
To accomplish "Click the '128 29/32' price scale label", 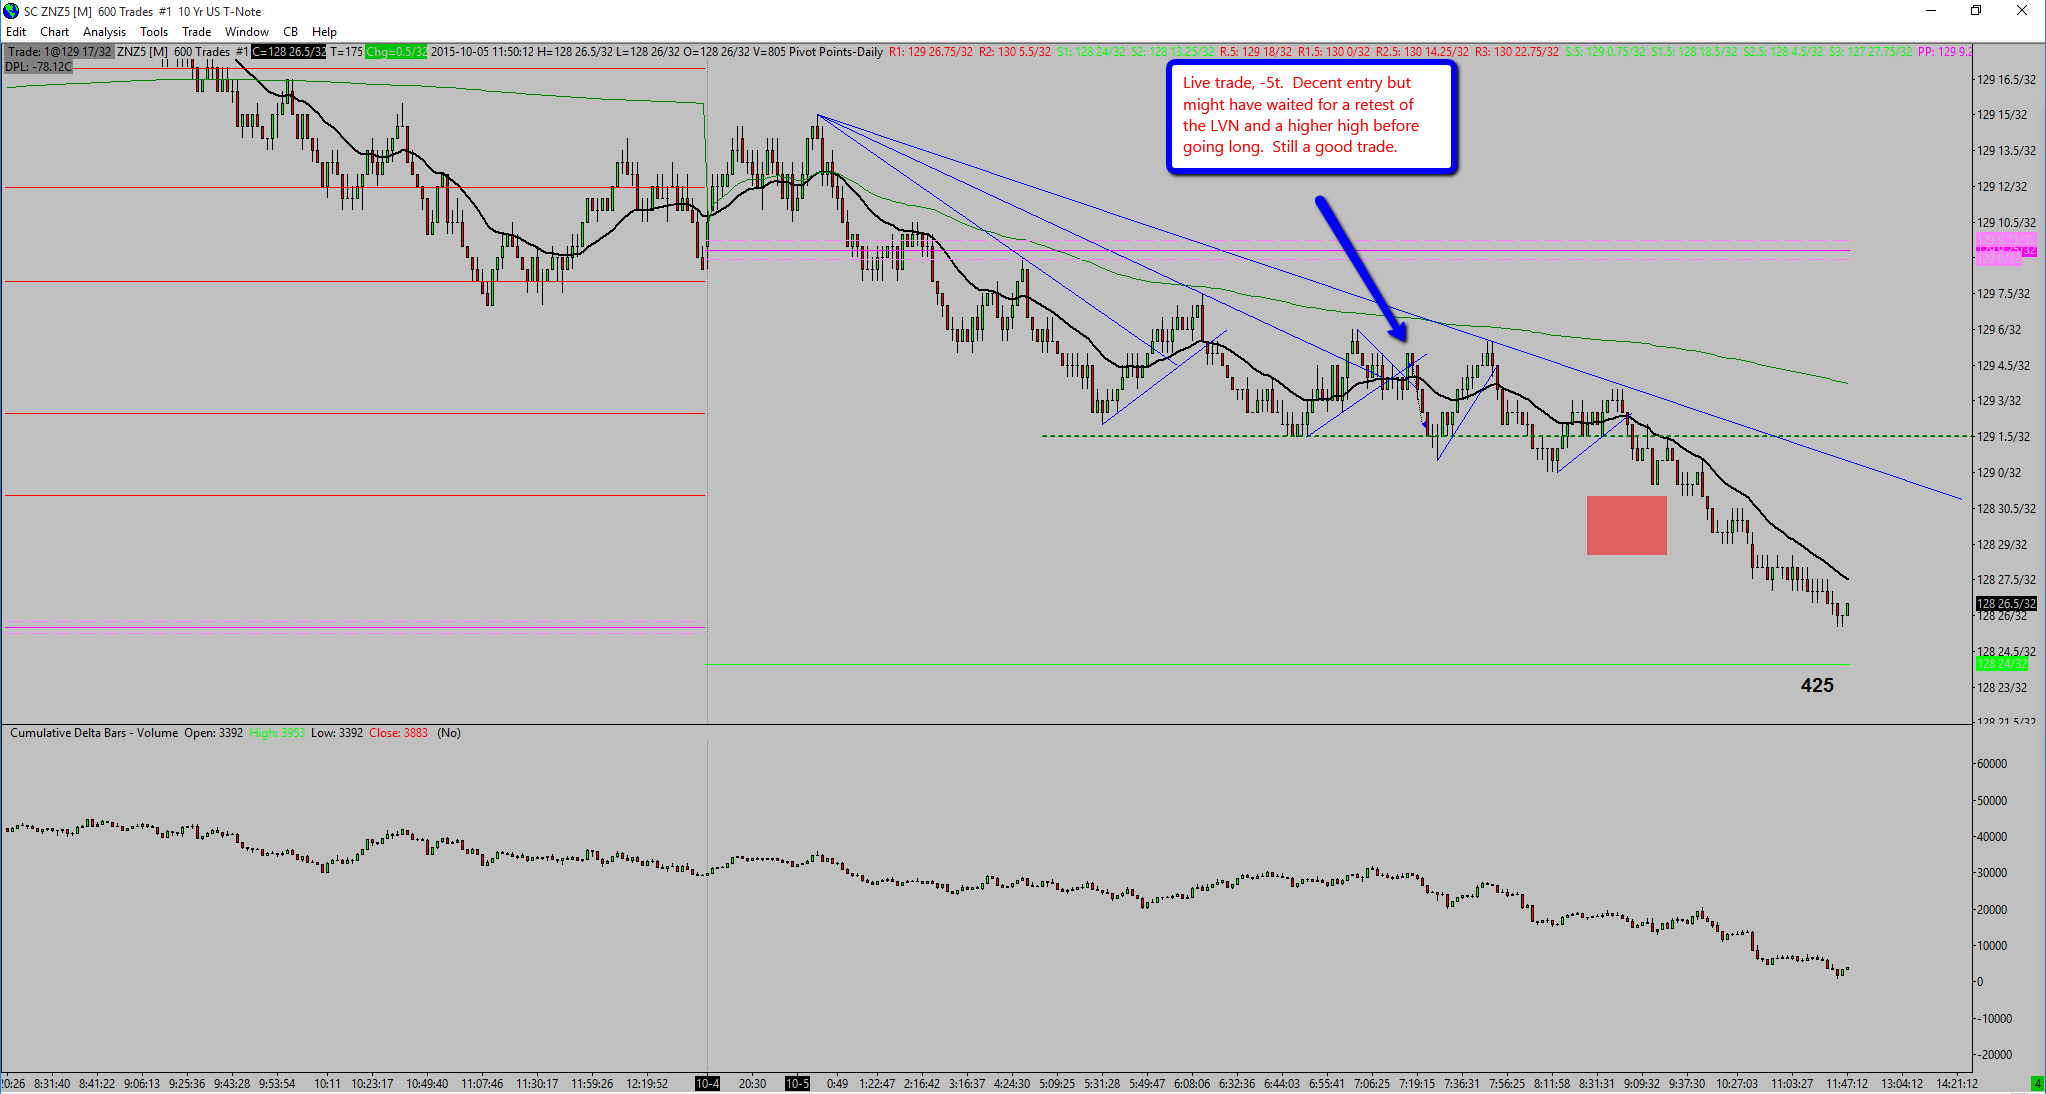I will tap(2002, 545).
